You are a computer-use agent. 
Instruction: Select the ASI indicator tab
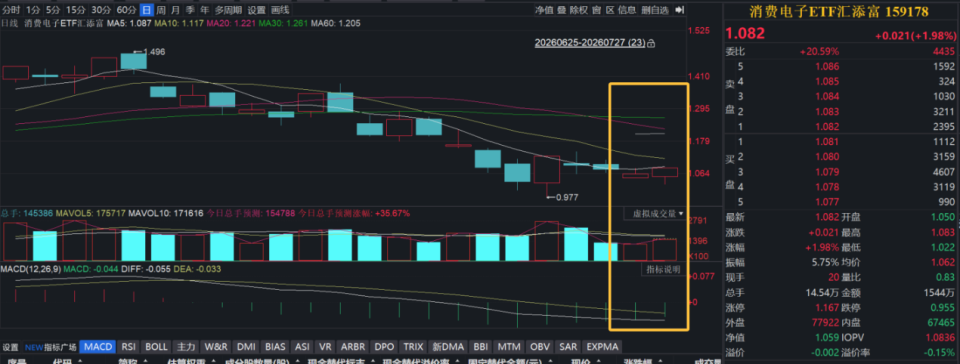pos(302,346)
